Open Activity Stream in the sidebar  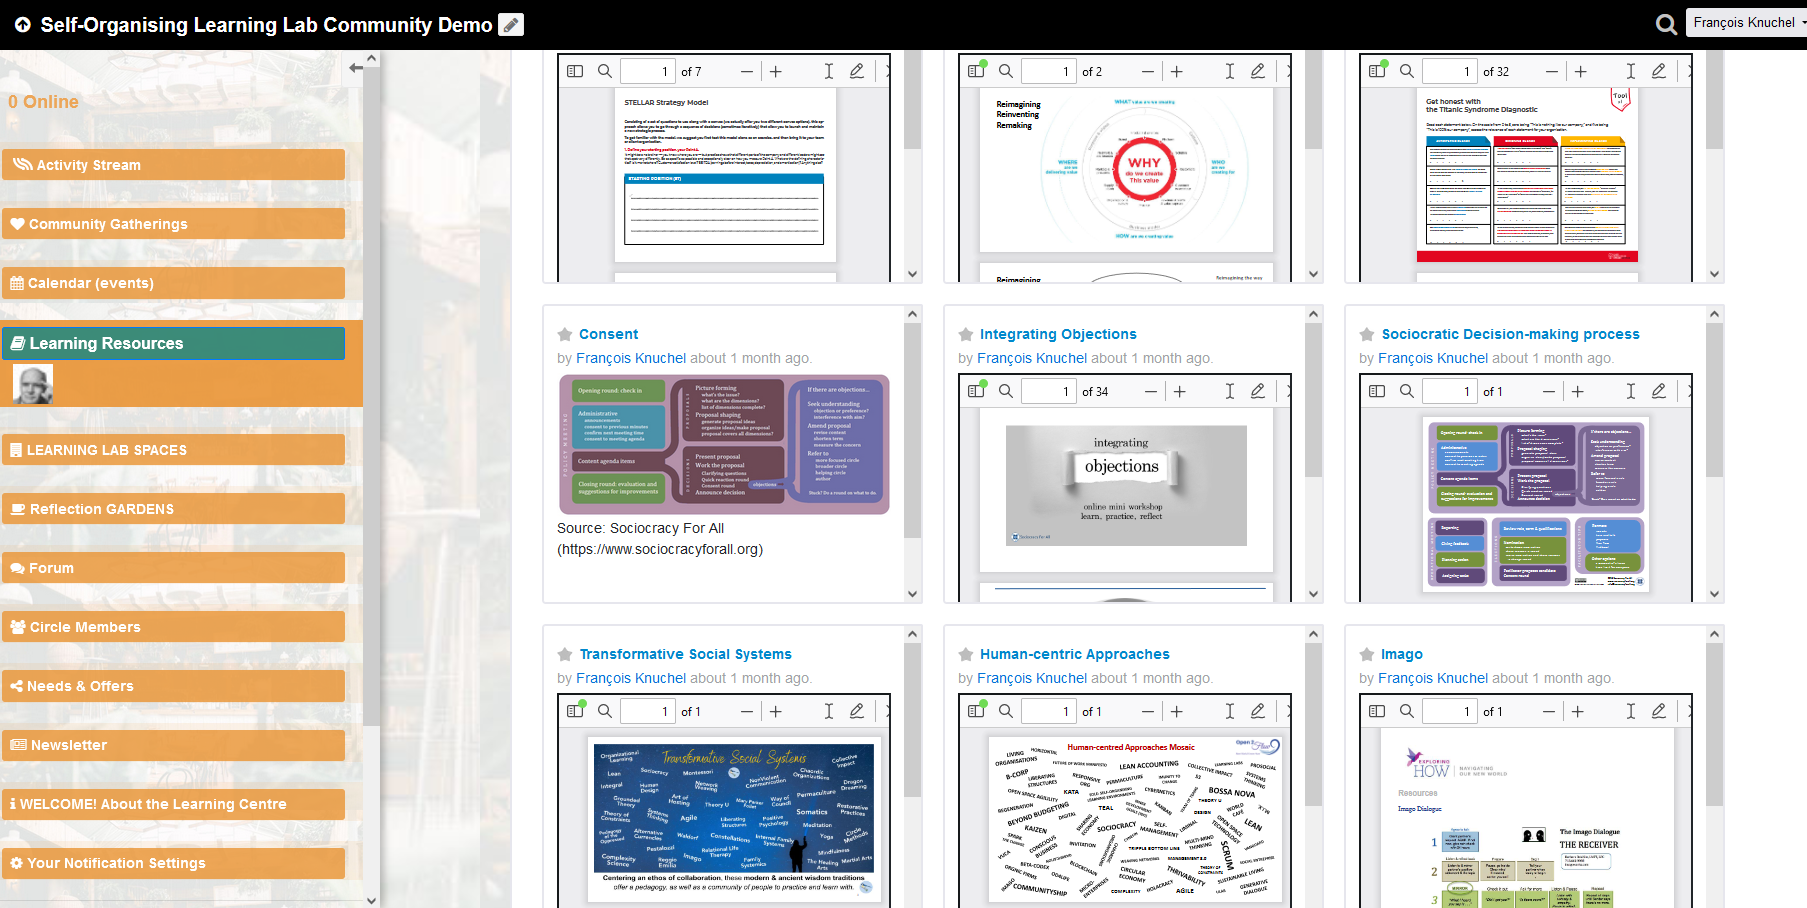point(174,165)
